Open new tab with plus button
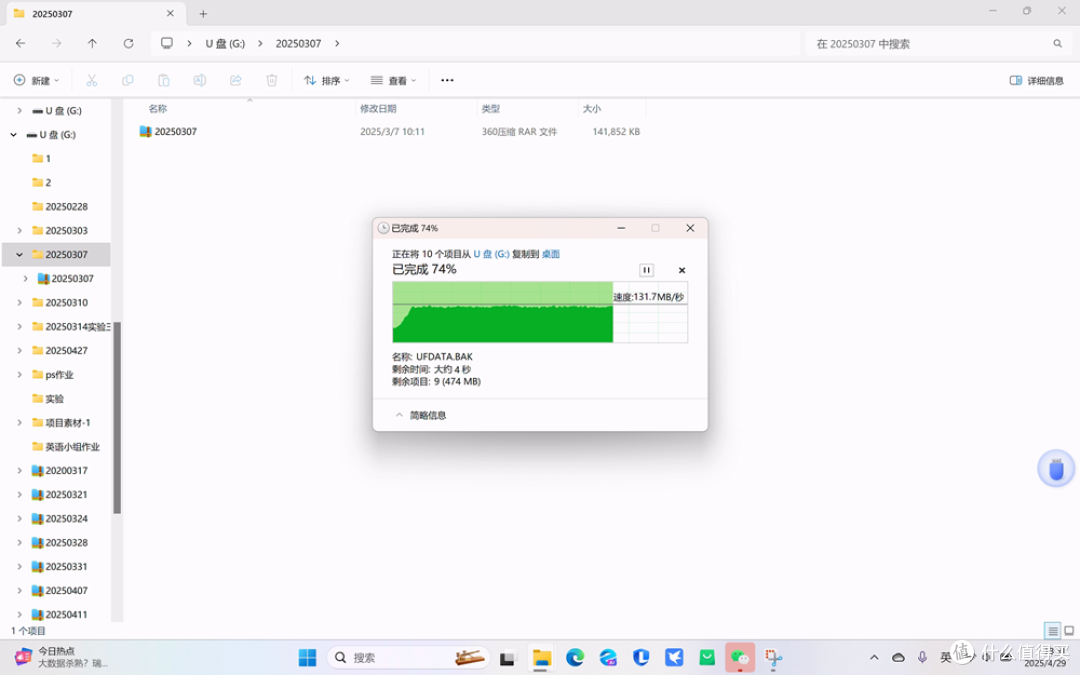 pyautogui.click(x=203, y=14)
